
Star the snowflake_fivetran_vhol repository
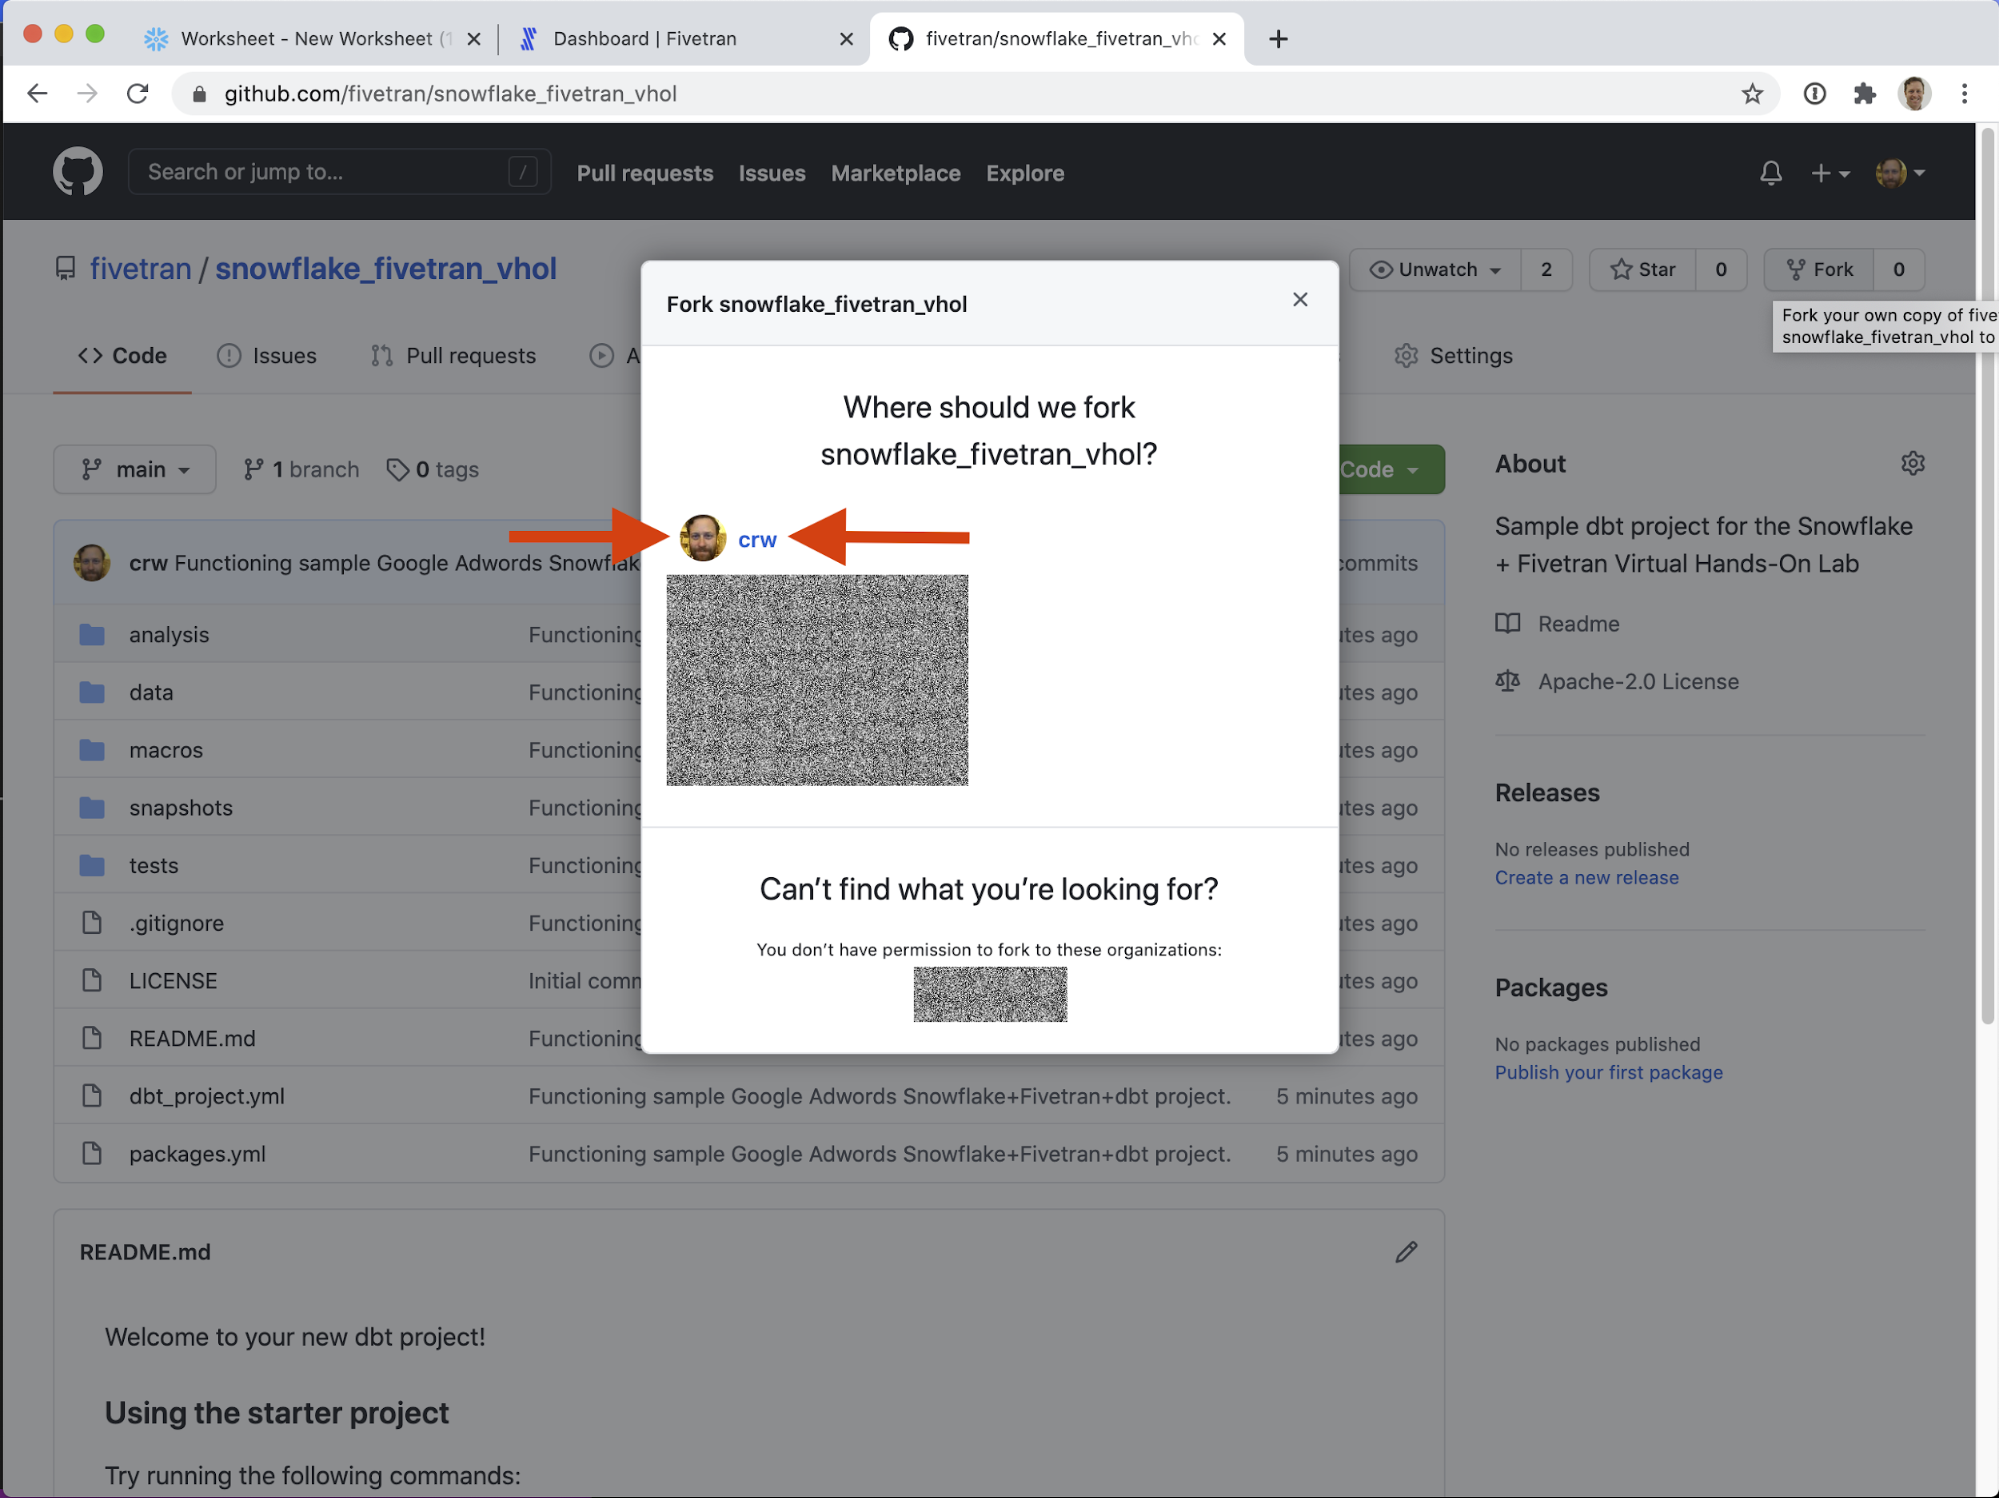click(x=1643, y=269)
